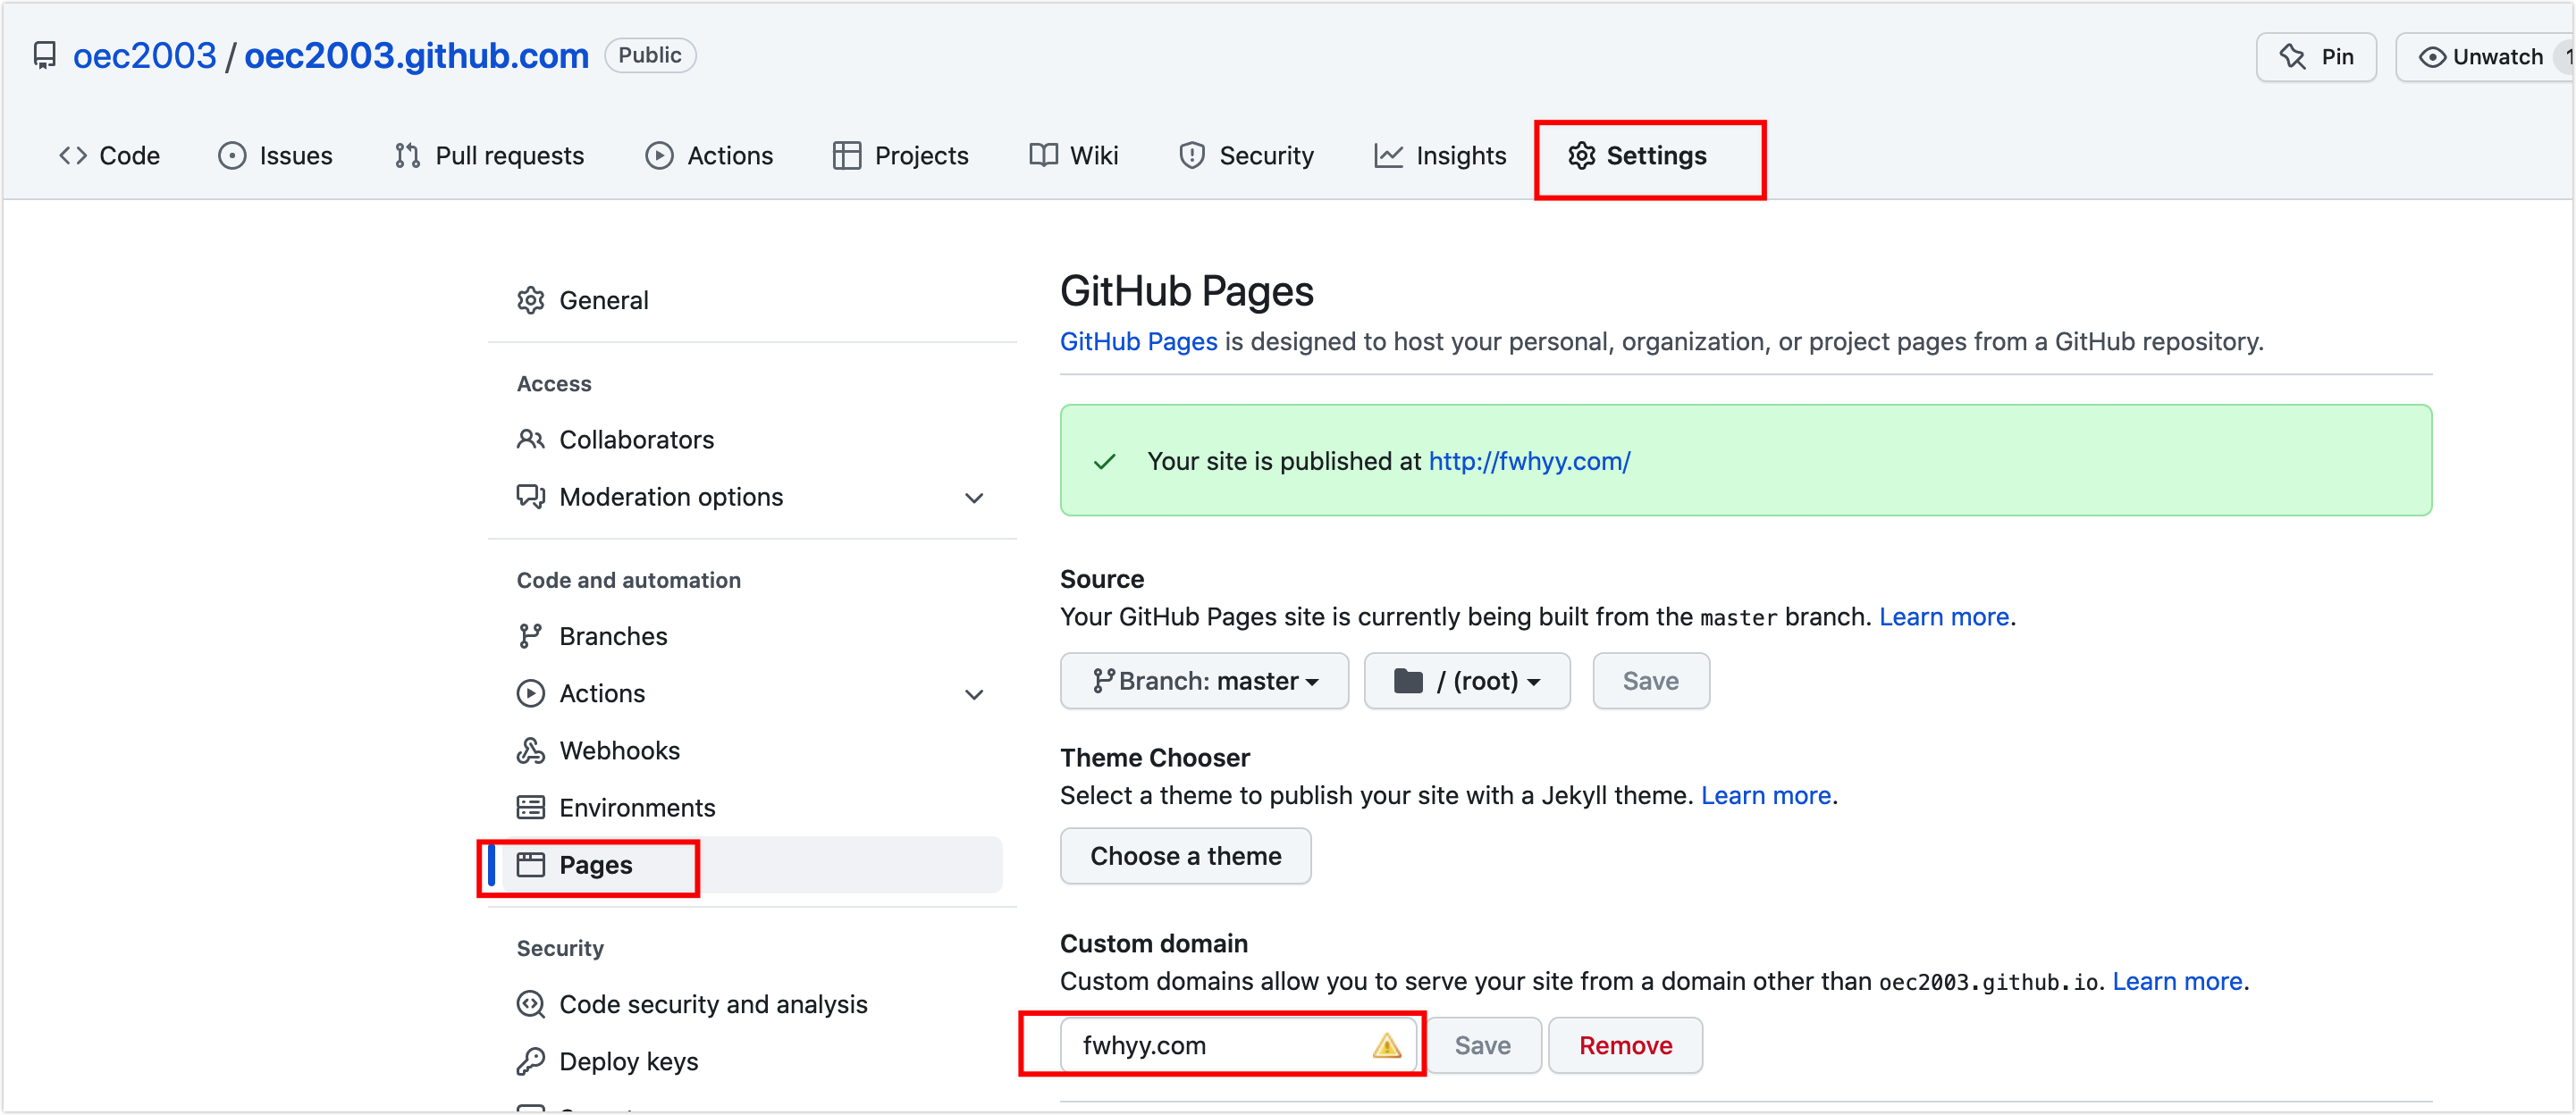
Task: Click the fwhyy.com custom domain field
Action: pyautogui.click(x=1238, y=1045)
